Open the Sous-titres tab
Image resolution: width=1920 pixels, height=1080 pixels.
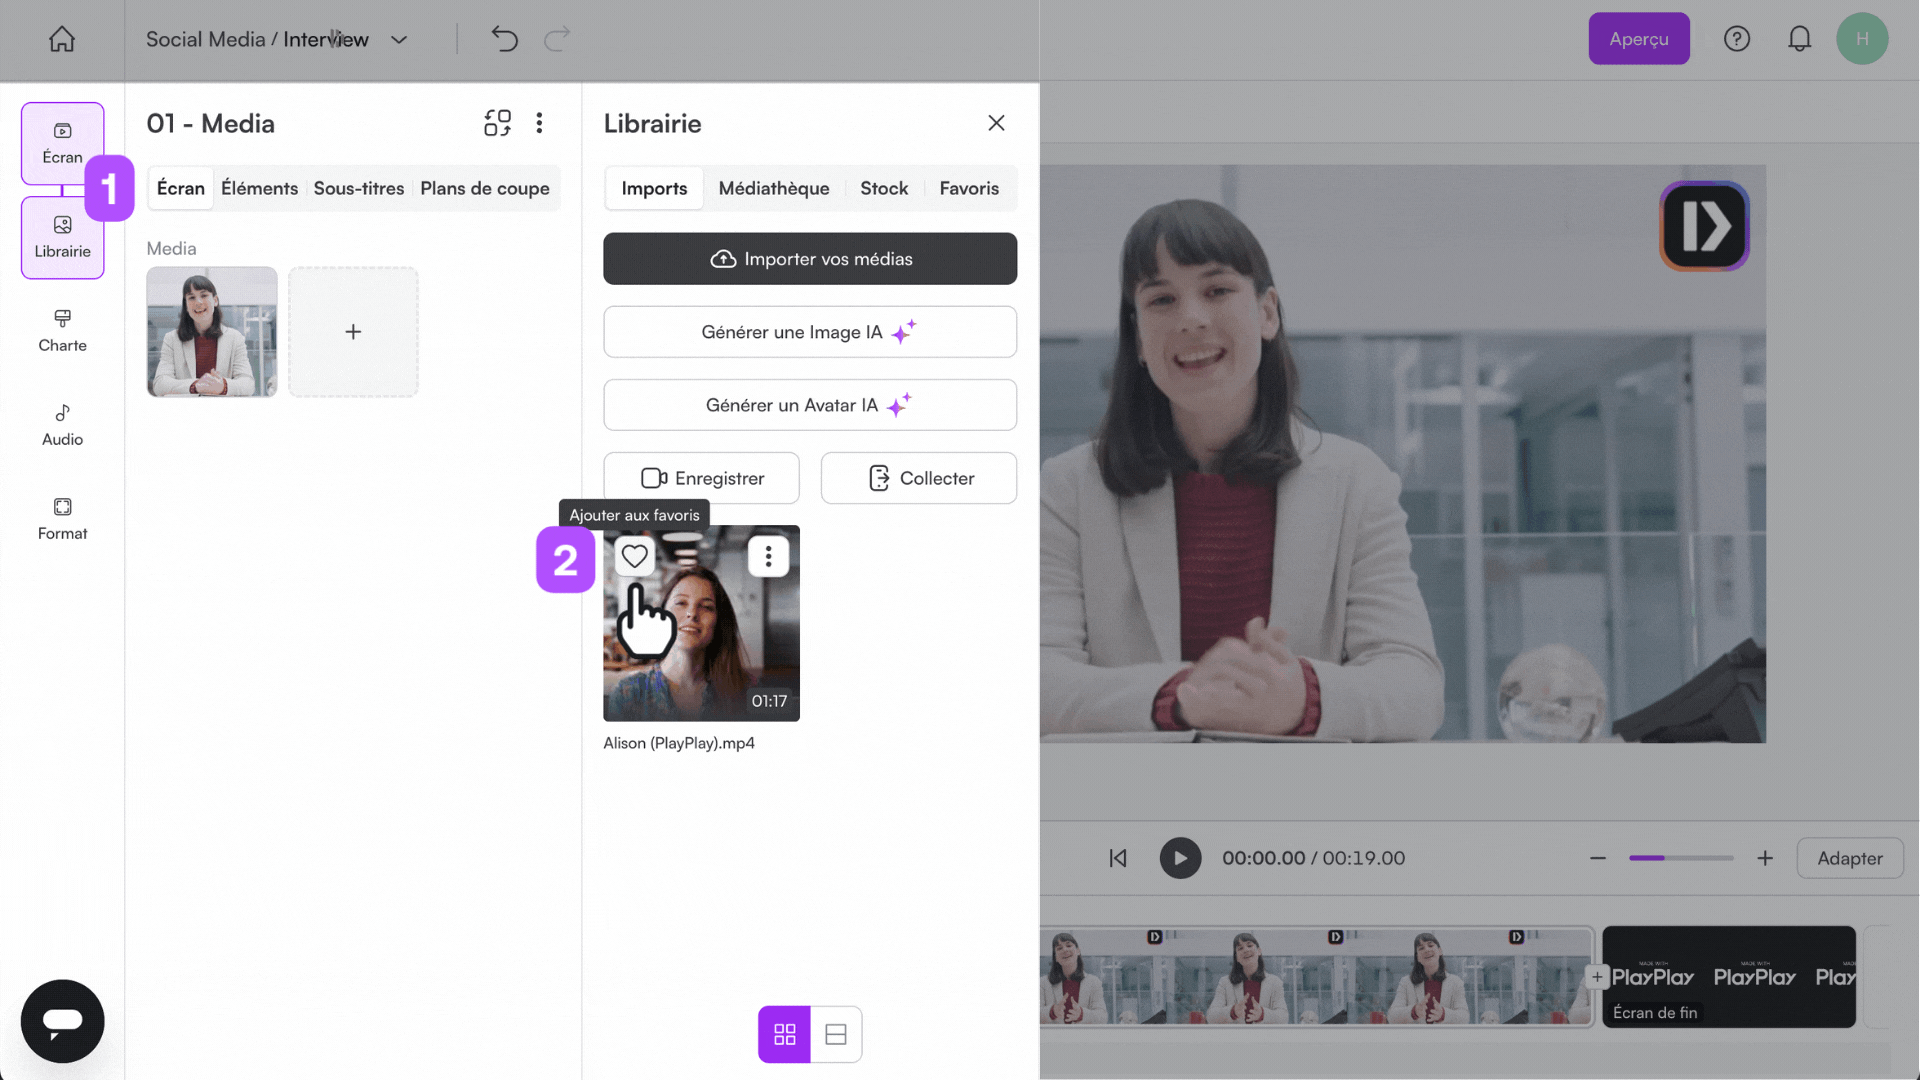358,188
